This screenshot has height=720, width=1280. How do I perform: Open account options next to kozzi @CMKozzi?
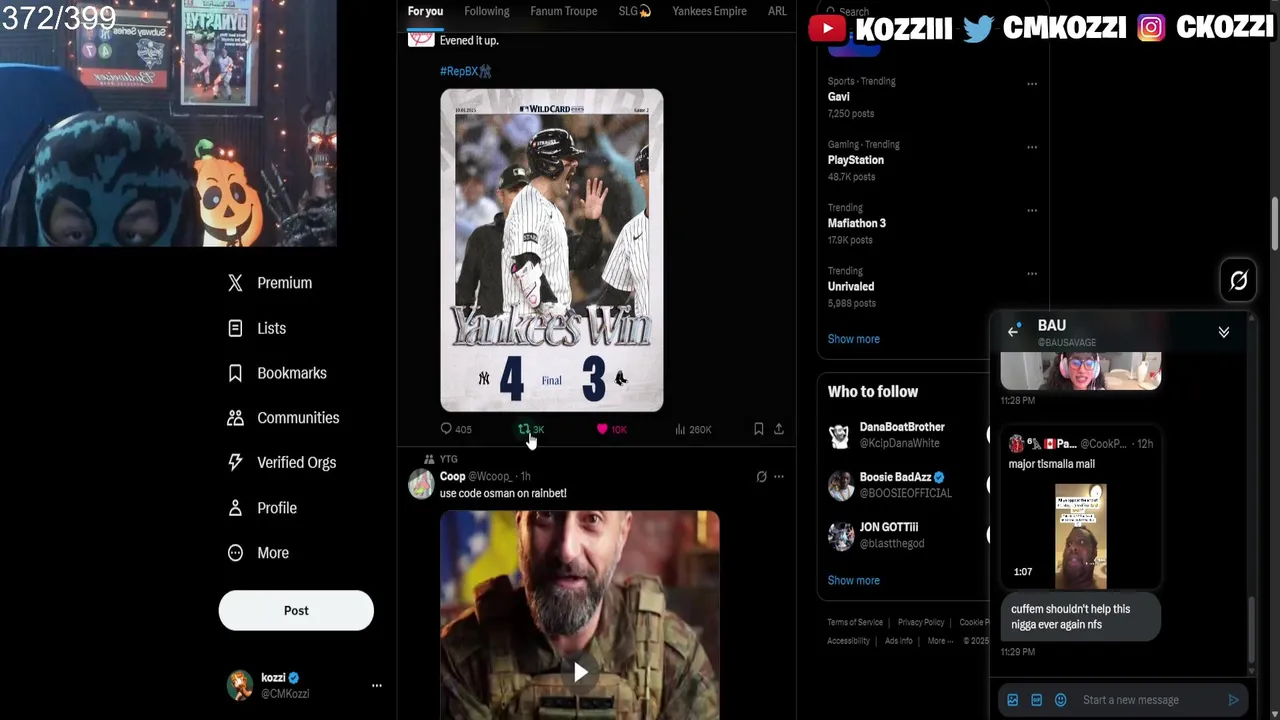tap(377, 685)
